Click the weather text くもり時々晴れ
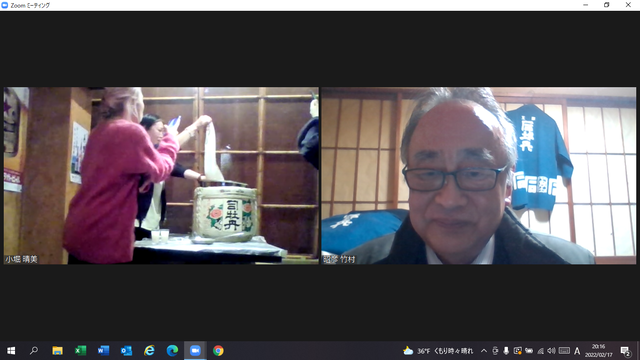 (453, 351)
